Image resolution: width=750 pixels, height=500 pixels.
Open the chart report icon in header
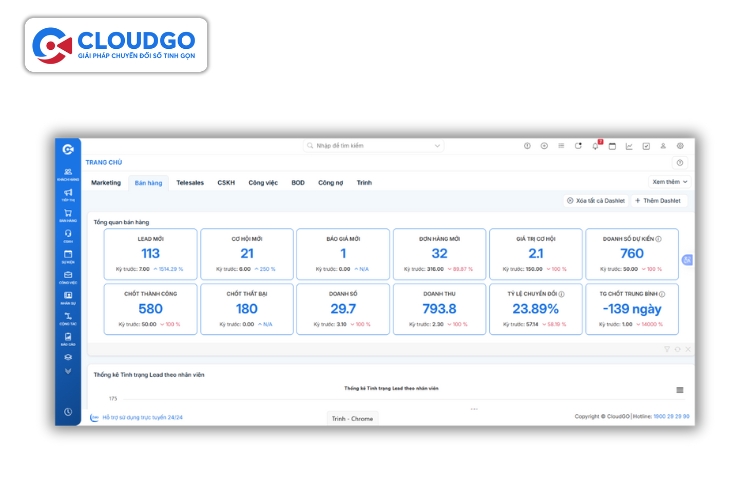pyautogui.click(x=629, y=146)
